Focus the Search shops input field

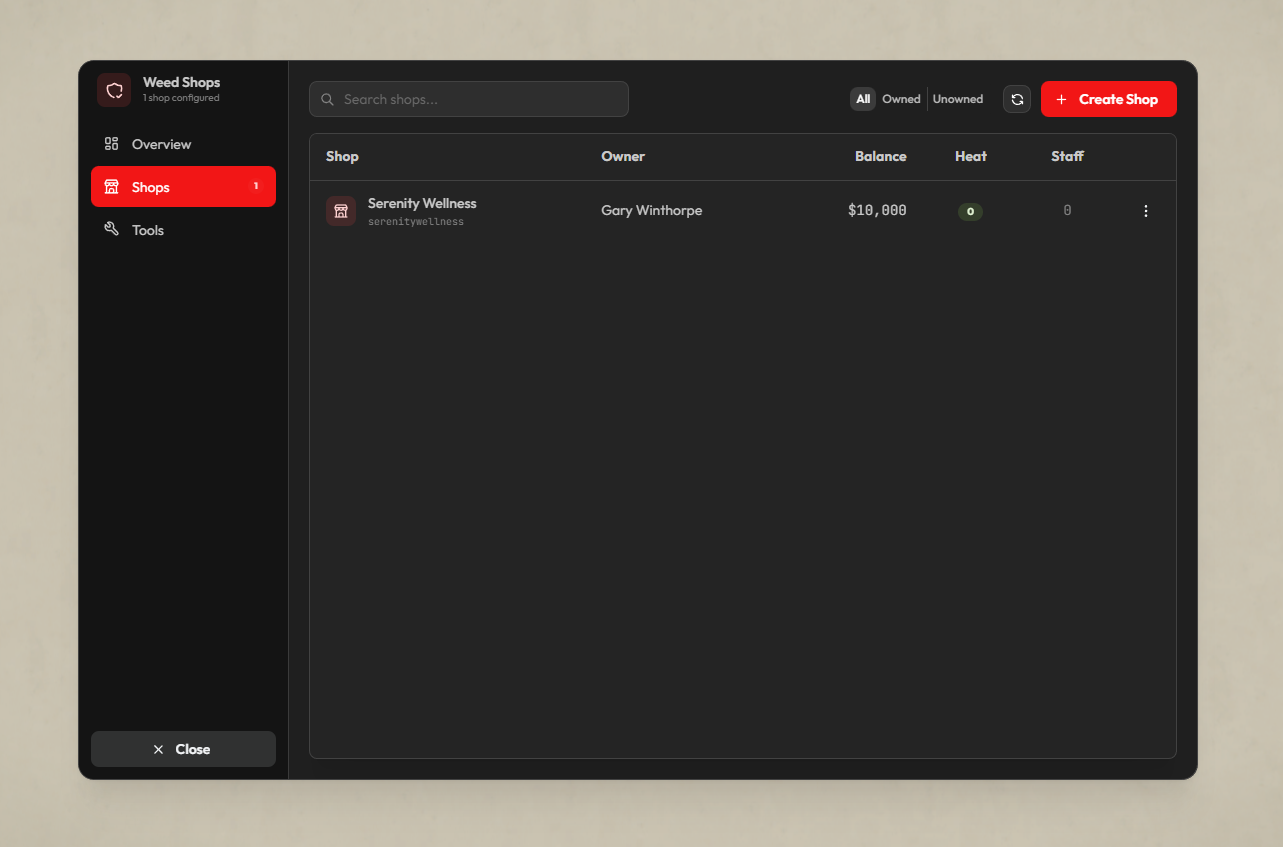point(469,99)
